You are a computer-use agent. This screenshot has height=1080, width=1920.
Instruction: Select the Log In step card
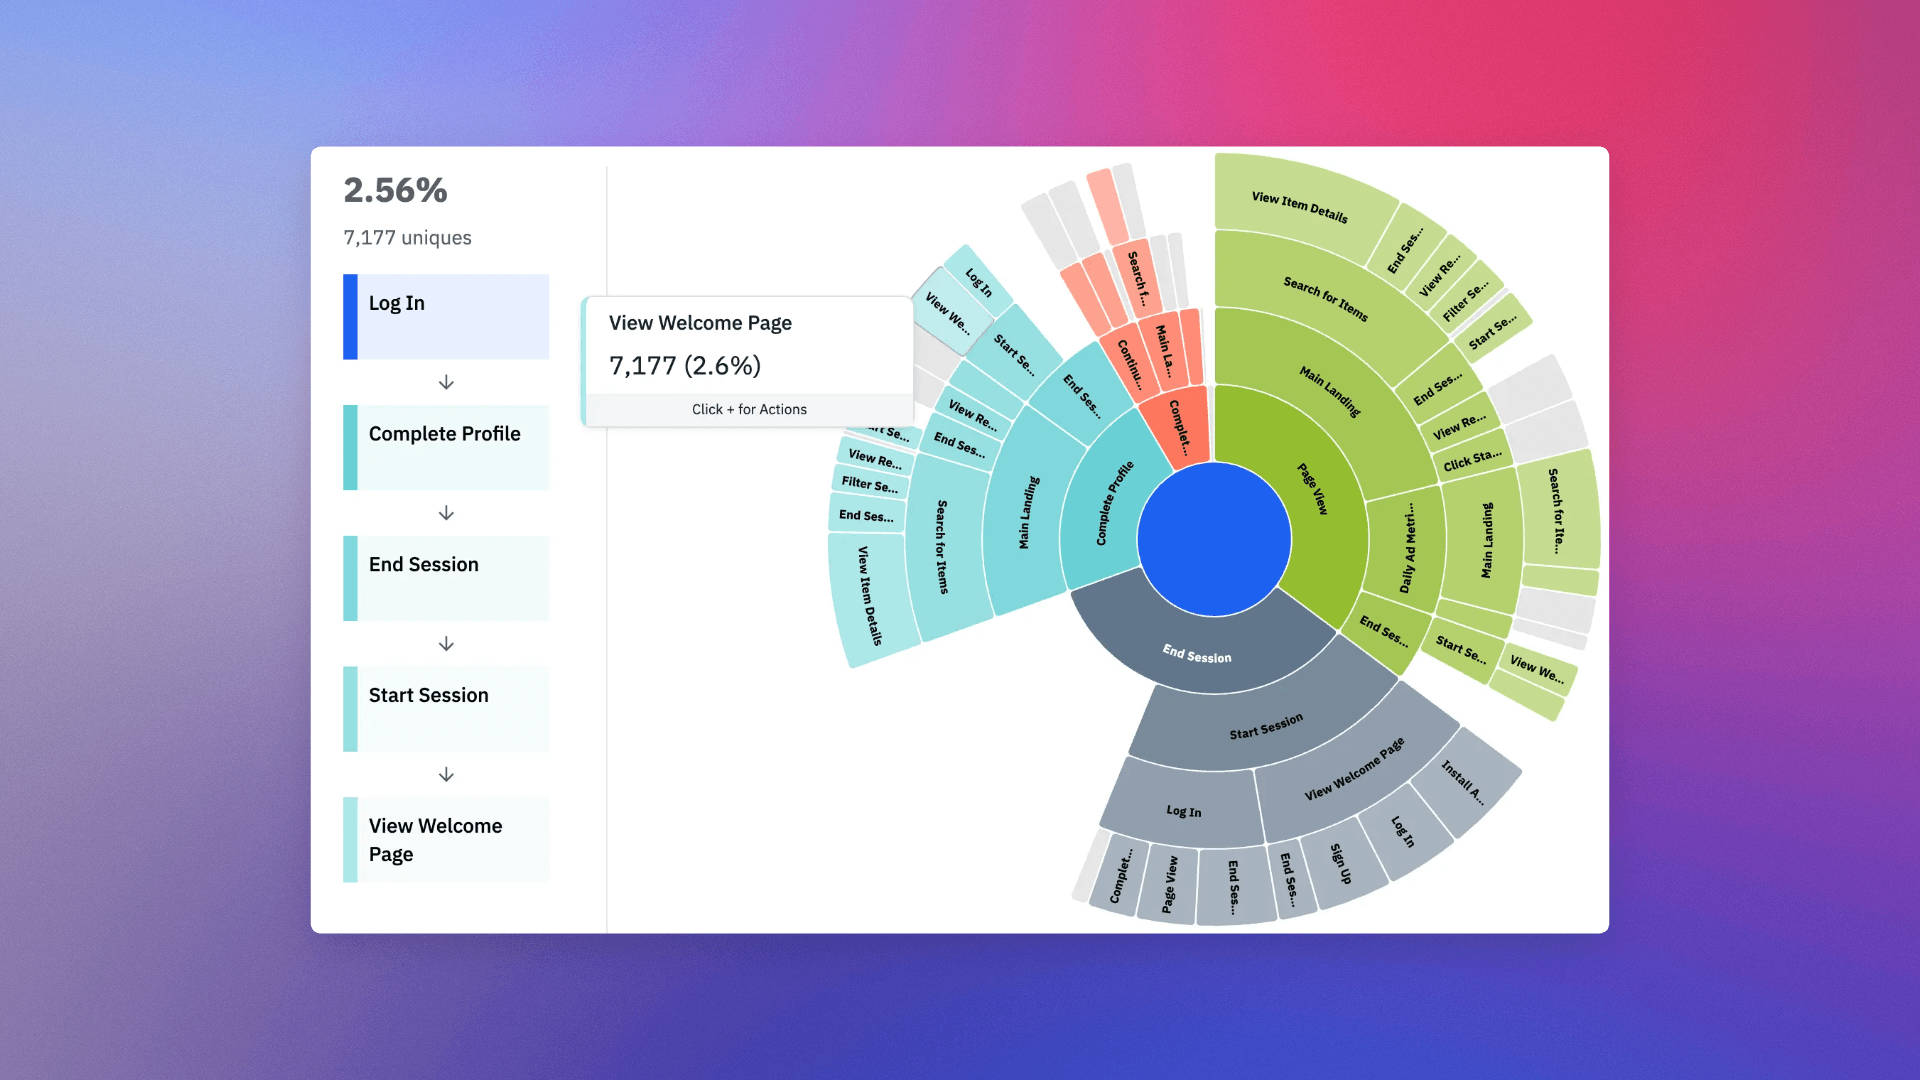point(446,317)
